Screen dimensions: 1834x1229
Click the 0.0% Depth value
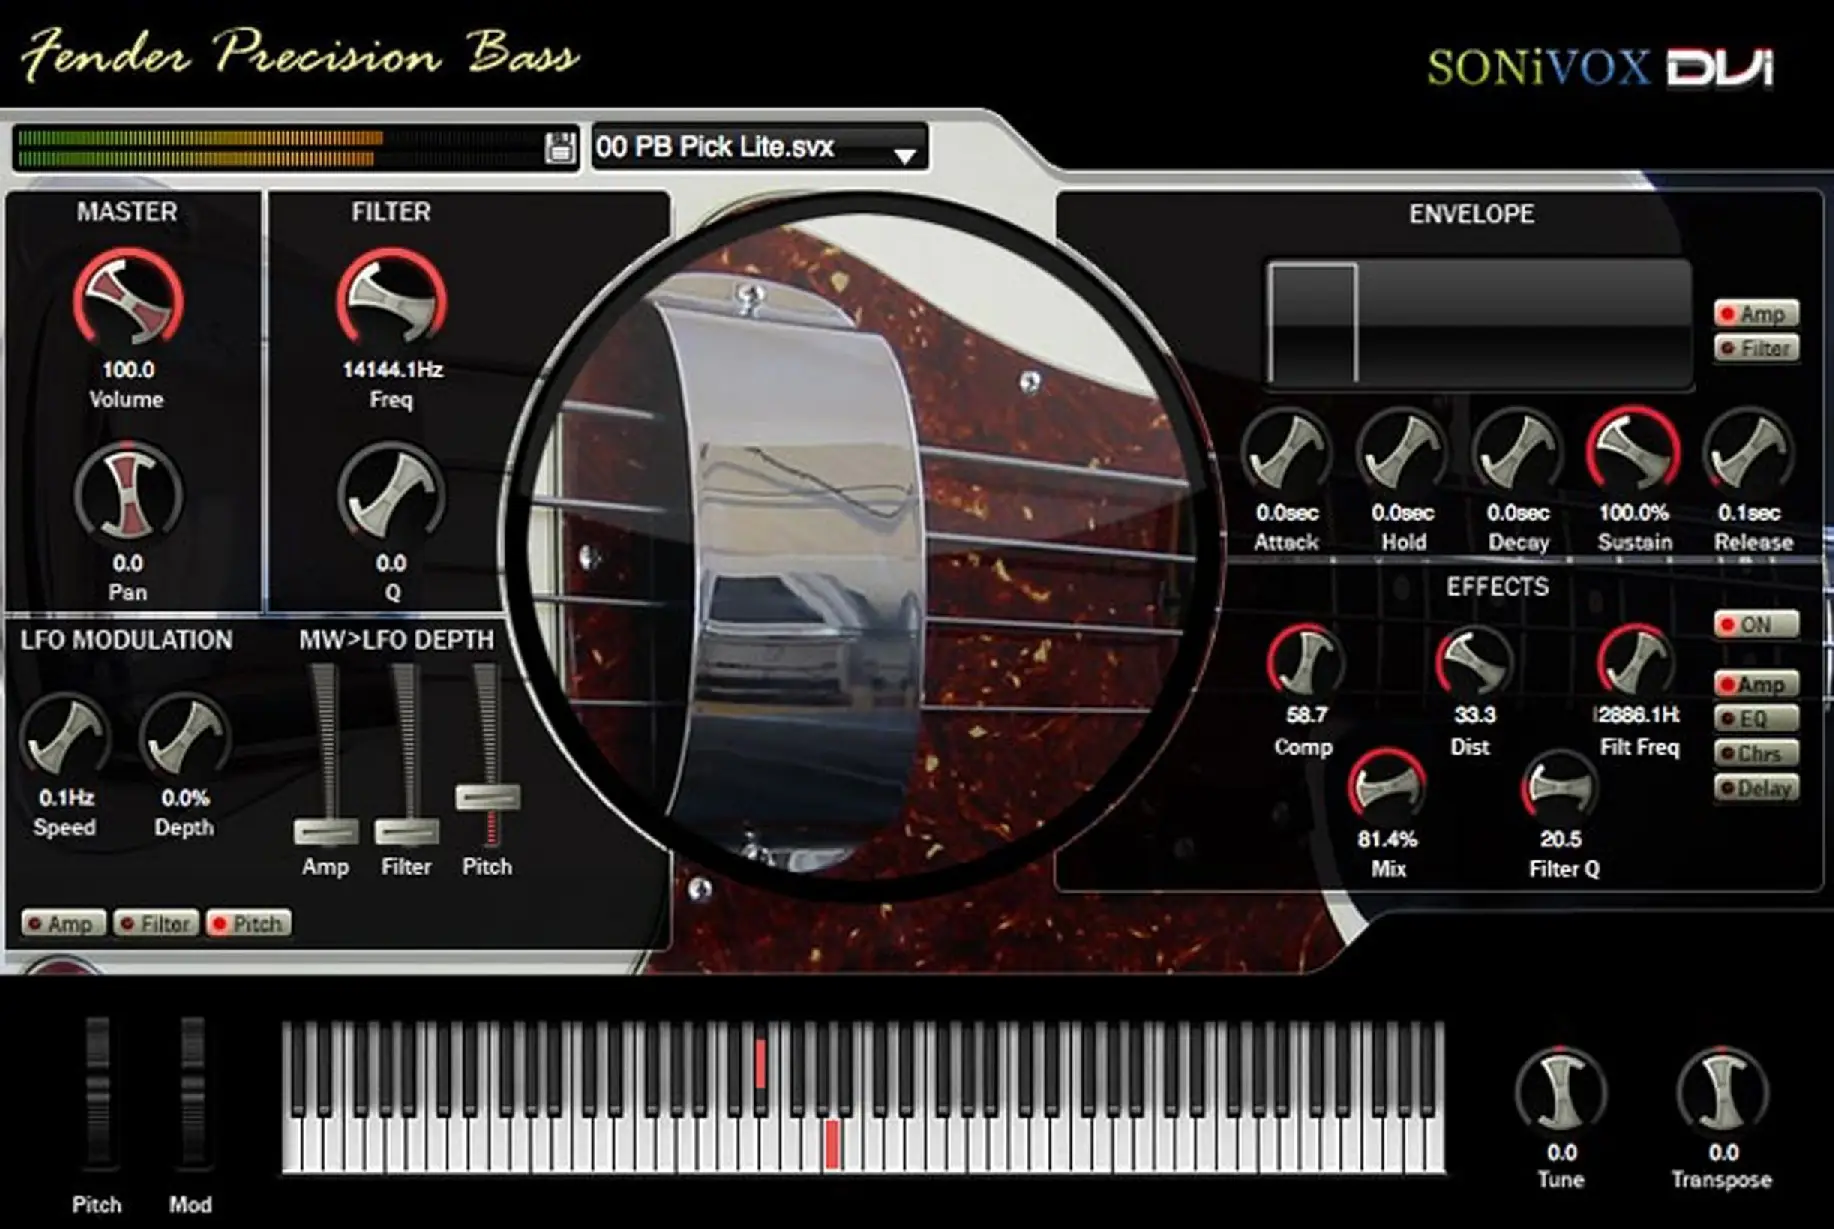click(185, 797)
